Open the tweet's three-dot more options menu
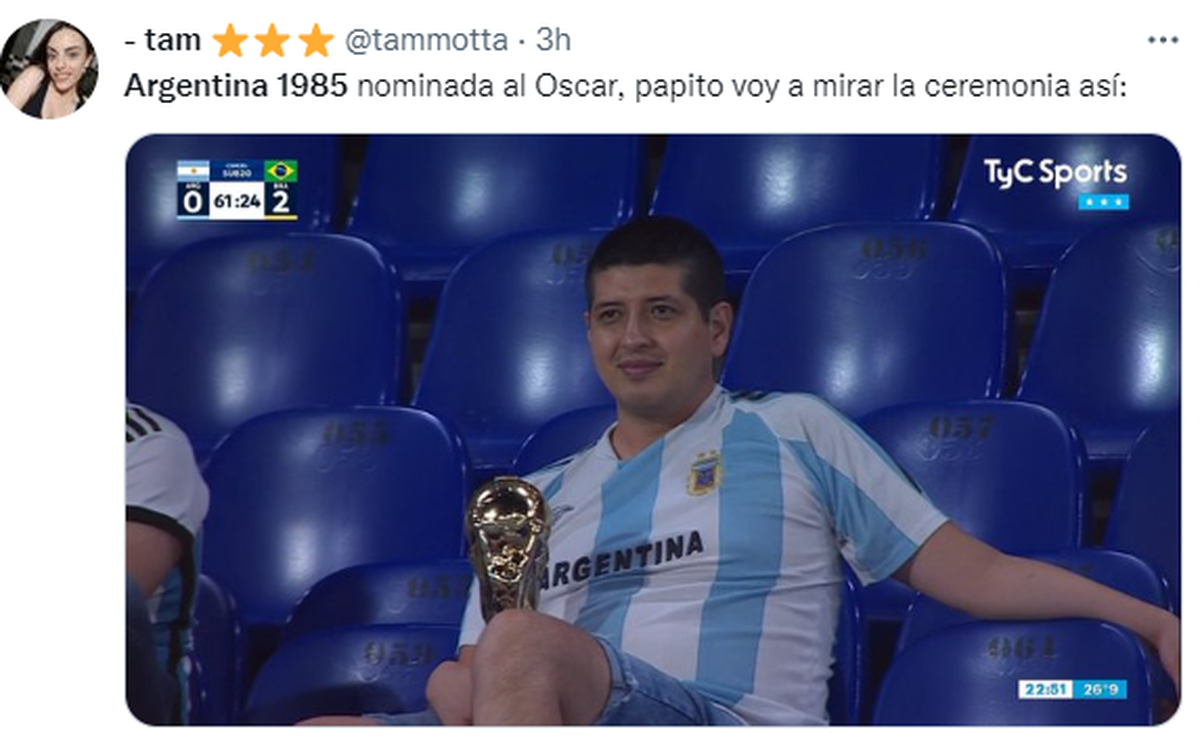1200x743 pixels. [x=1163, y=40]
